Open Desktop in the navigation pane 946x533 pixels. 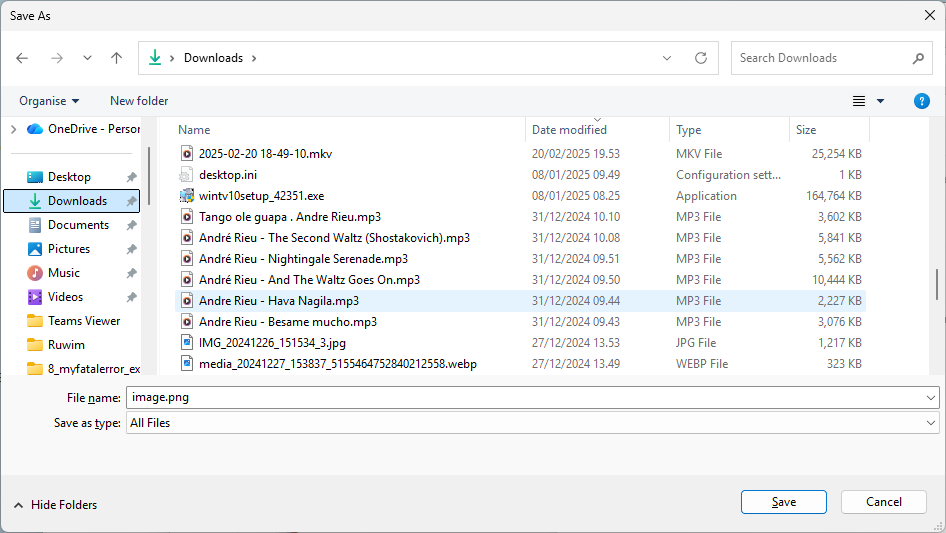pos(69,177)
